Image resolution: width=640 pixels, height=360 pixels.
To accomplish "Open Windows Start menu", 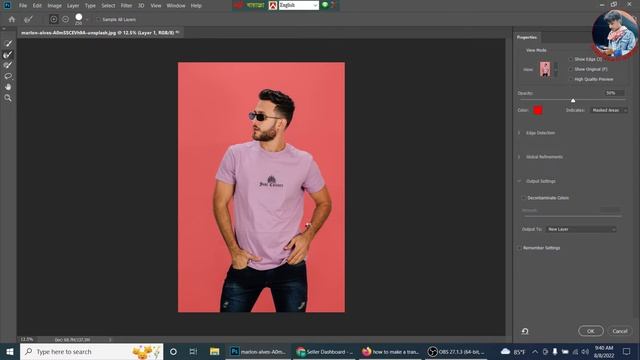I will pyautogui.click(x=10, y=351).
